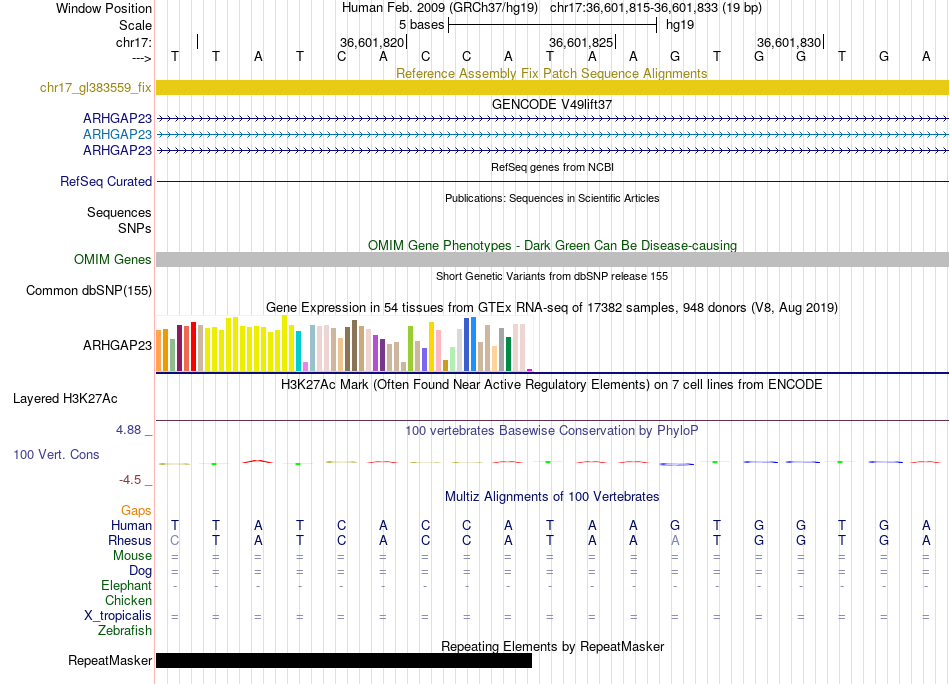Click the Mouse species label
Viewport: 950px width, 684px height.
pyautogui.click(x=132, y=556)
